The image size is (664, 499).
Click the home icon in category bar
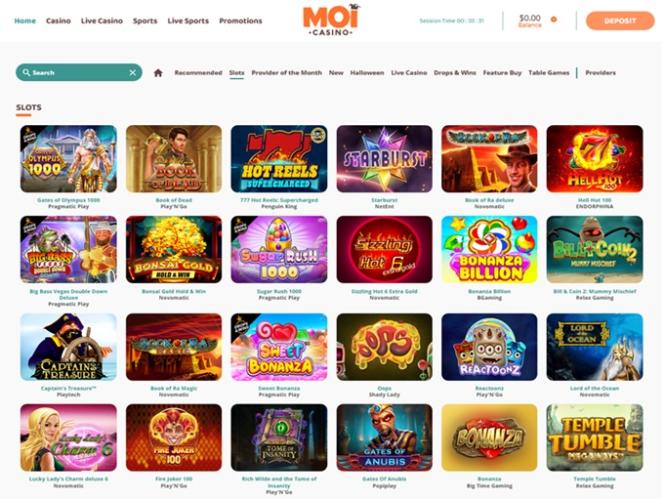tap(158, 73)
